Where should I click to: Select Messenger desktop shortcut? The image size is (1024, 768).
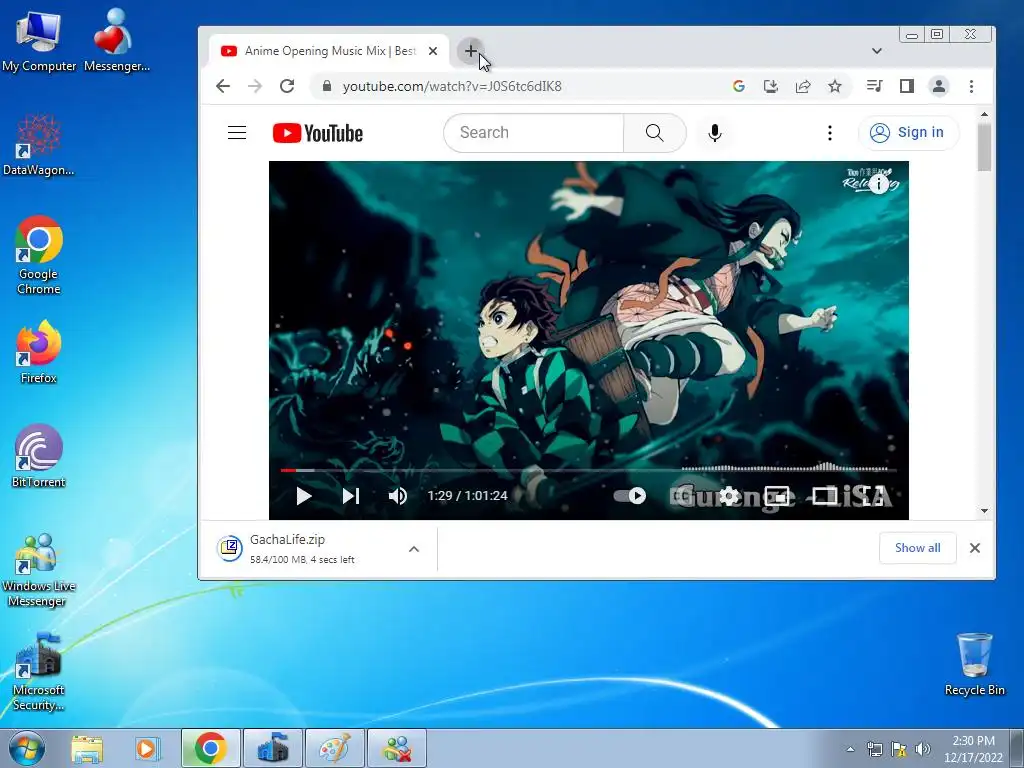[x=116, y=40]
